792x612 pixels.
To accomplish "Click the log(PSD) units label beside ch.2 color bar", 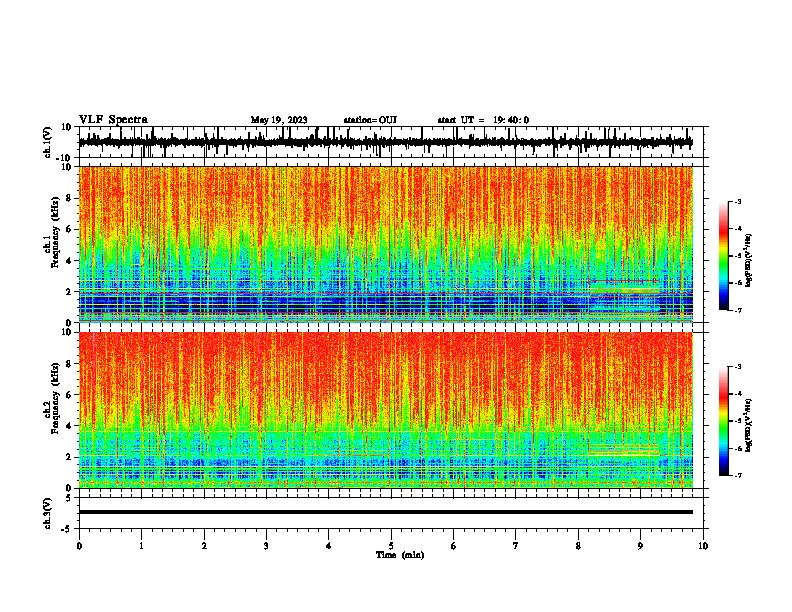I will [749, 425].
